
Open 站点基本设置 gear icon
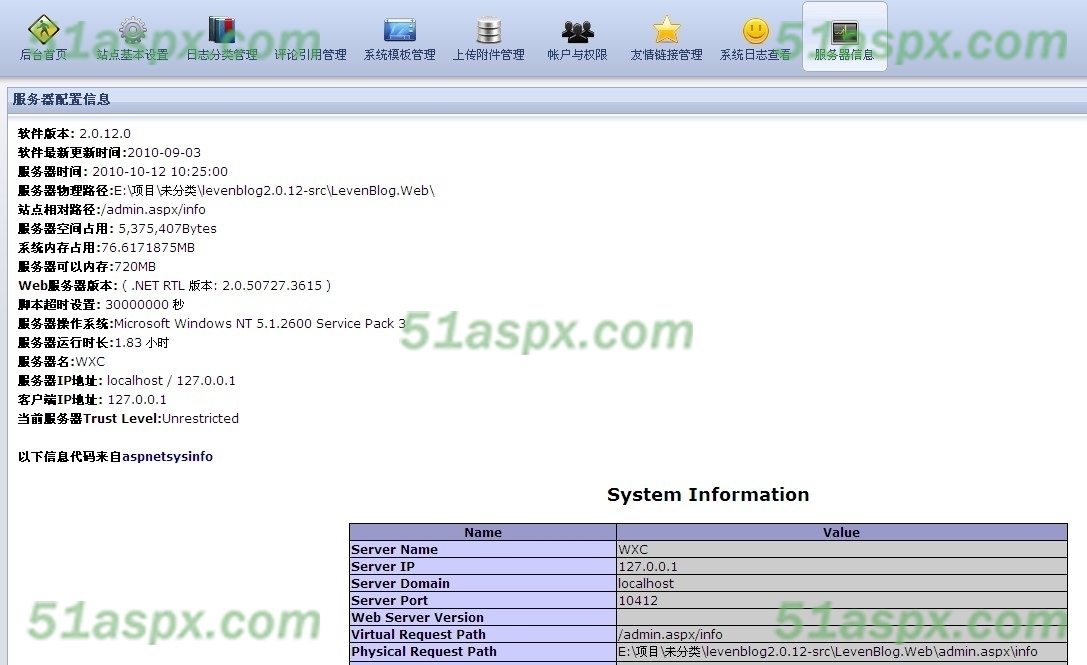click(x=132, y=31)
